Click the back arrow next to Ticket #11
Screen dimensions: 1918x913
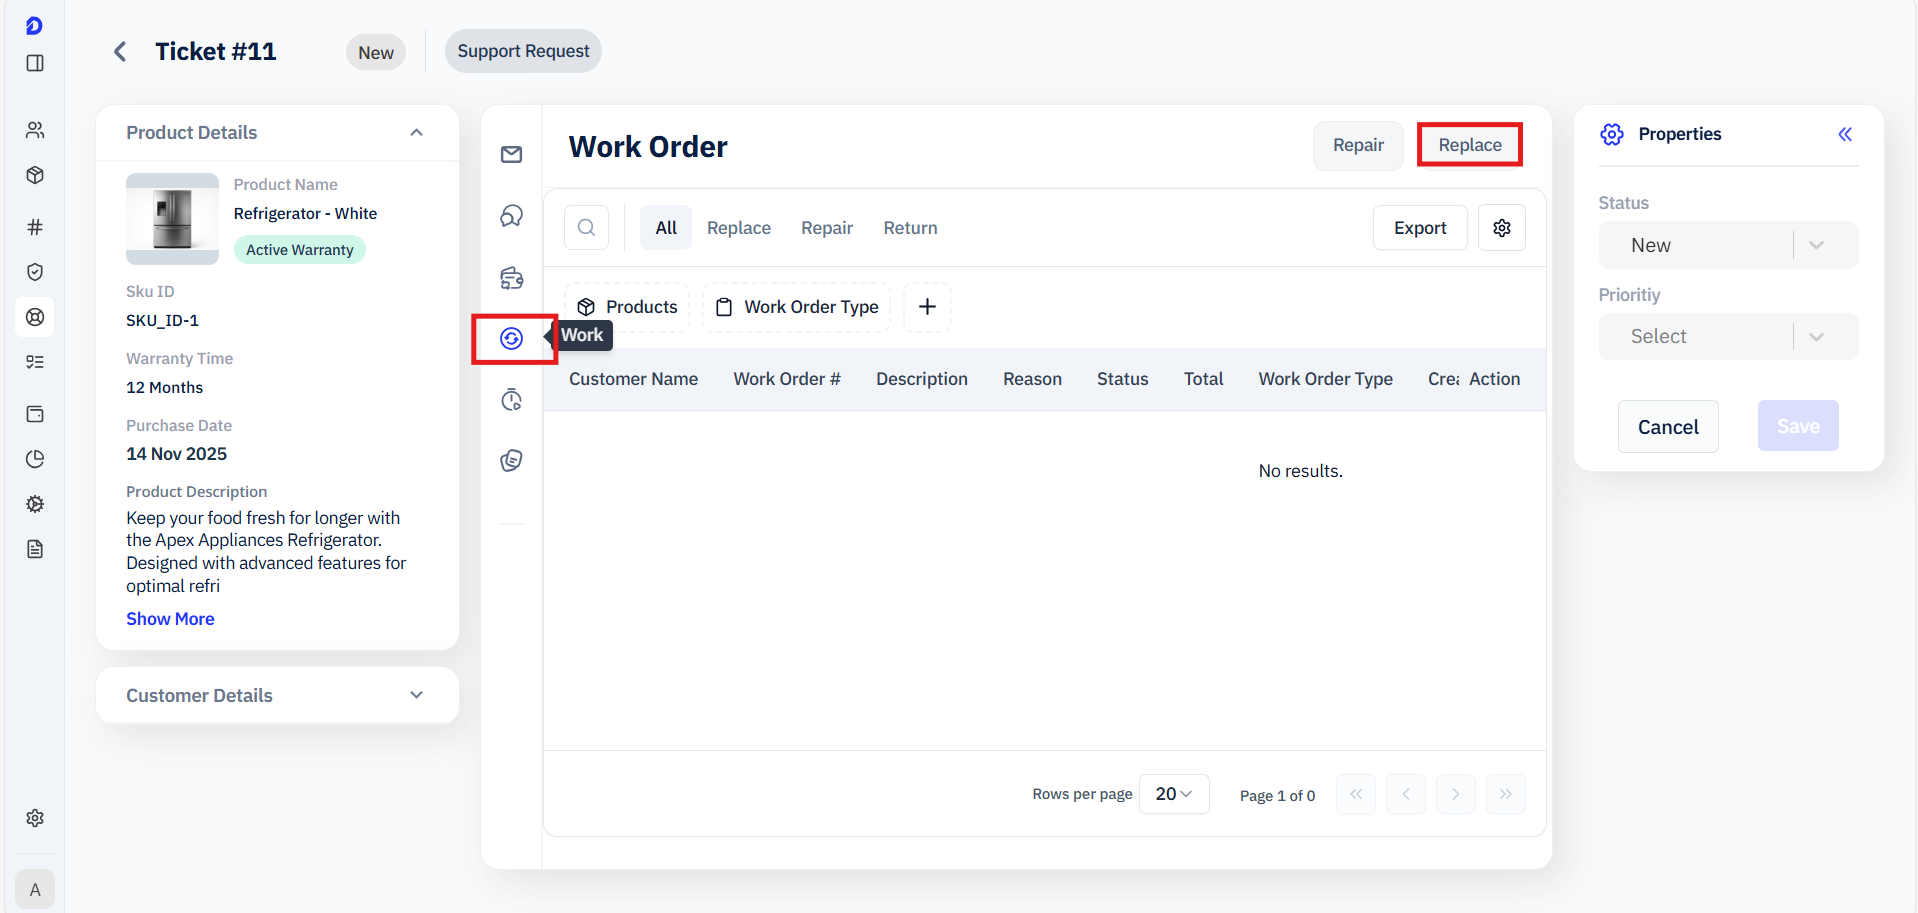(120, 52)
